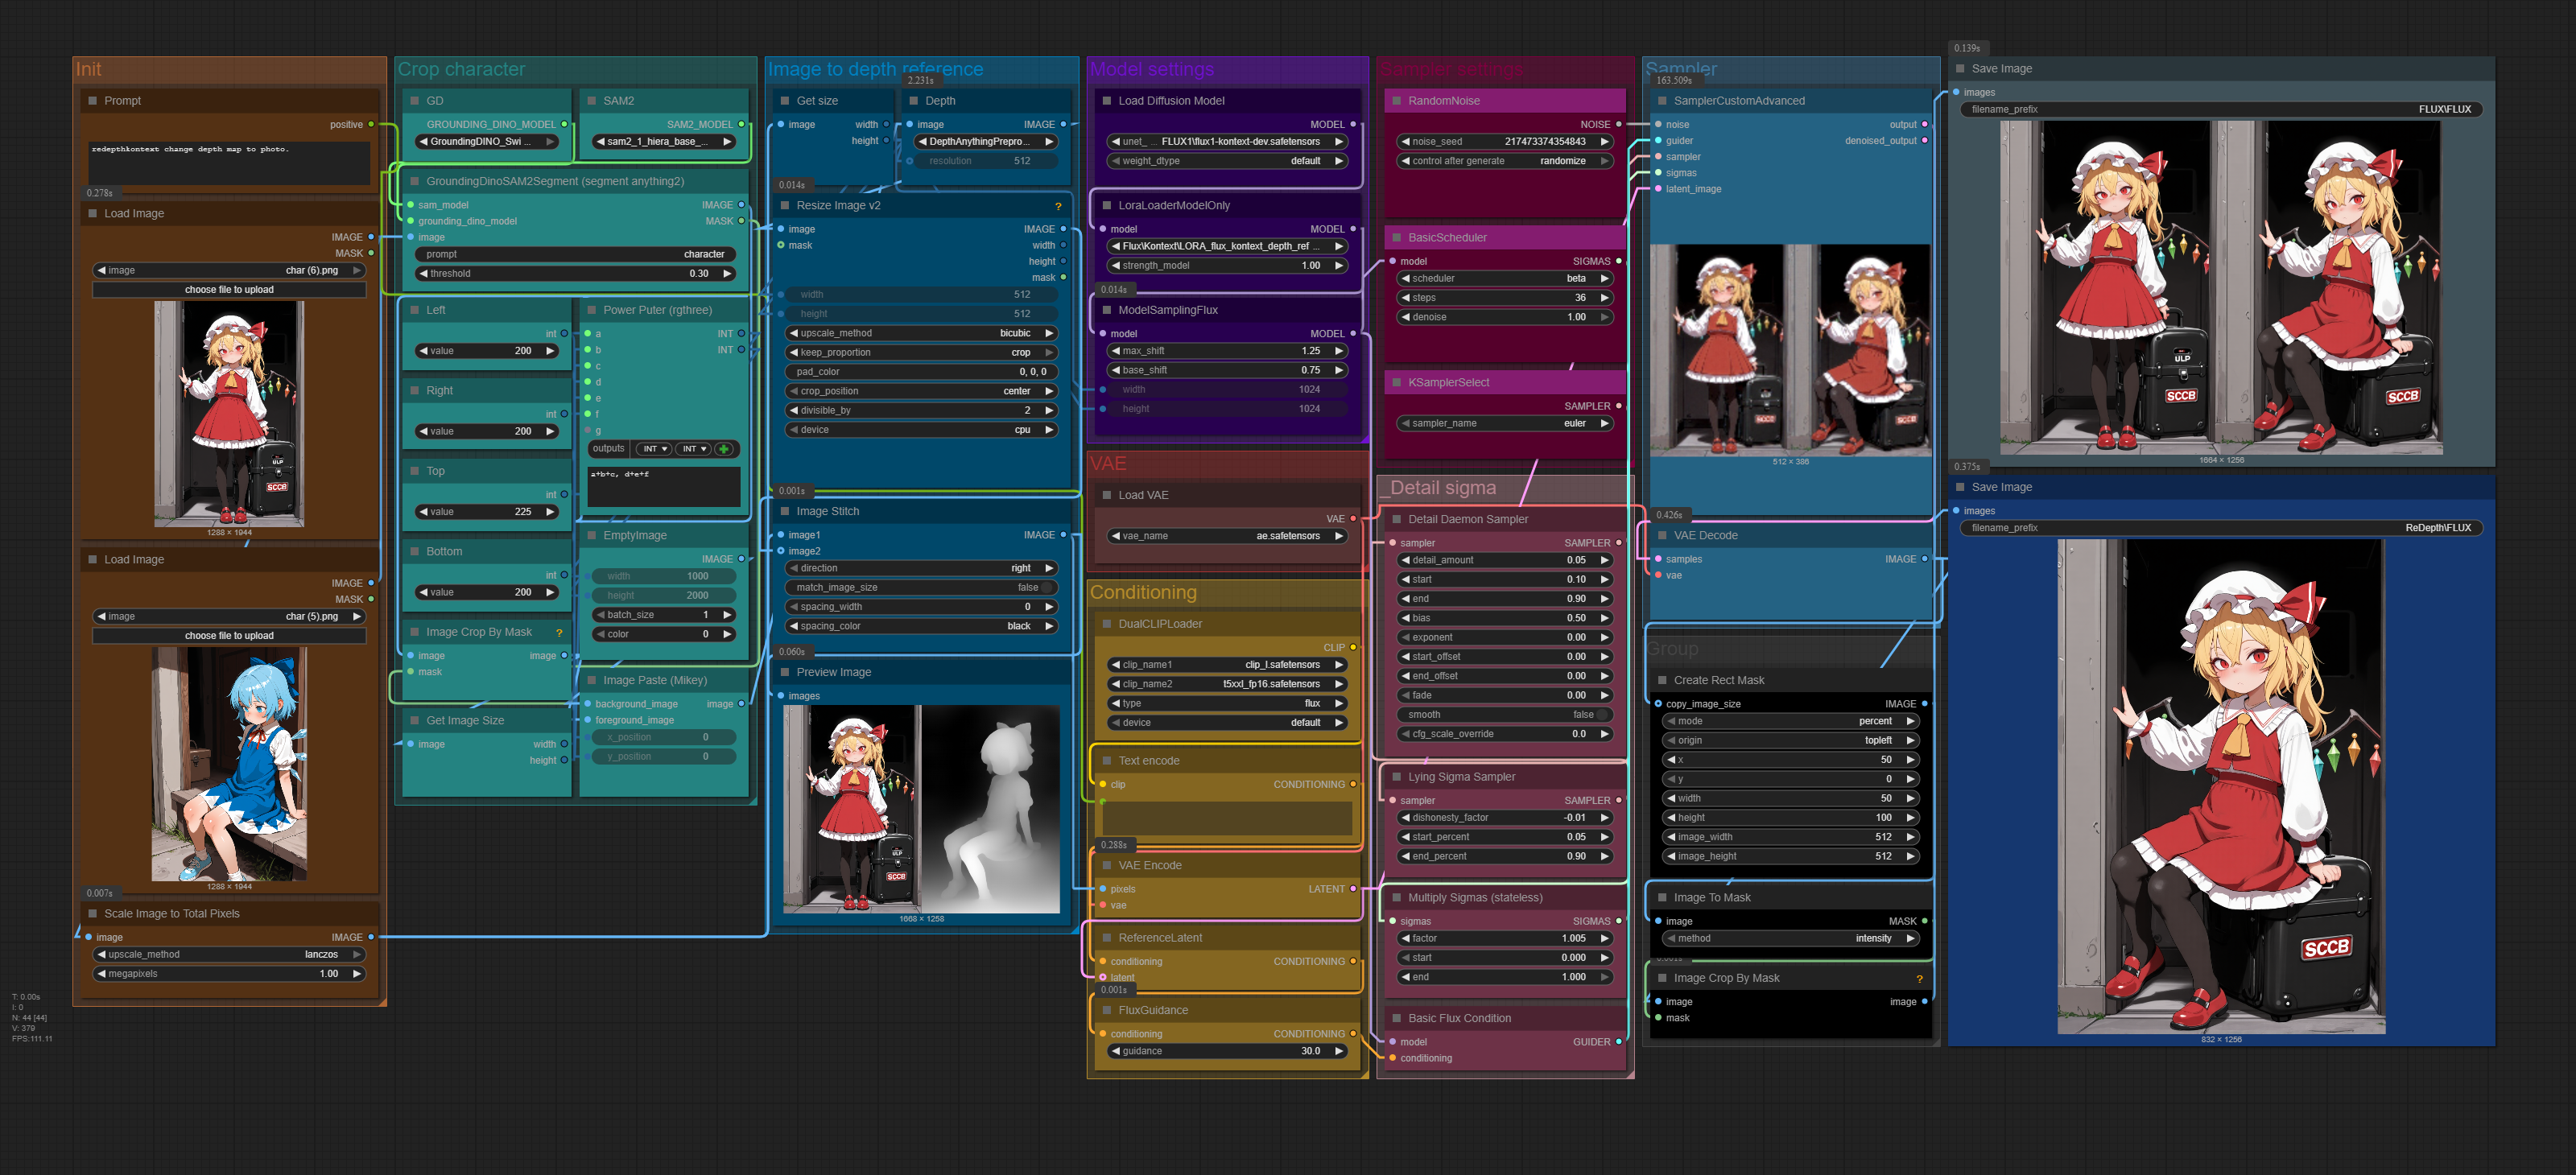2576x1175 pixels.
Task: Collapse the Prompt node via its square toggle
Action: [93, 101]
